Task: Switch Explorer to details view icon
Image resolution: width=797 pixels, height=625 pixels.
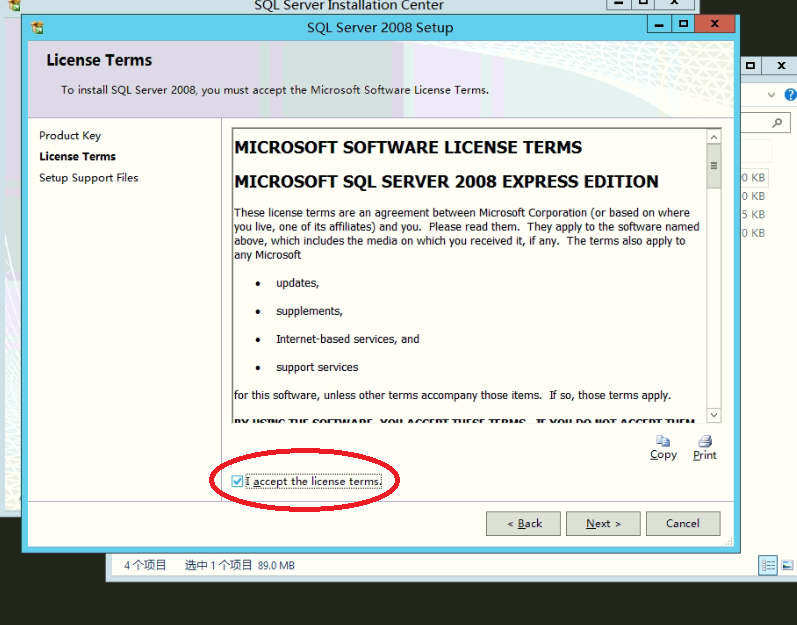Action: [x=768, y=565]
